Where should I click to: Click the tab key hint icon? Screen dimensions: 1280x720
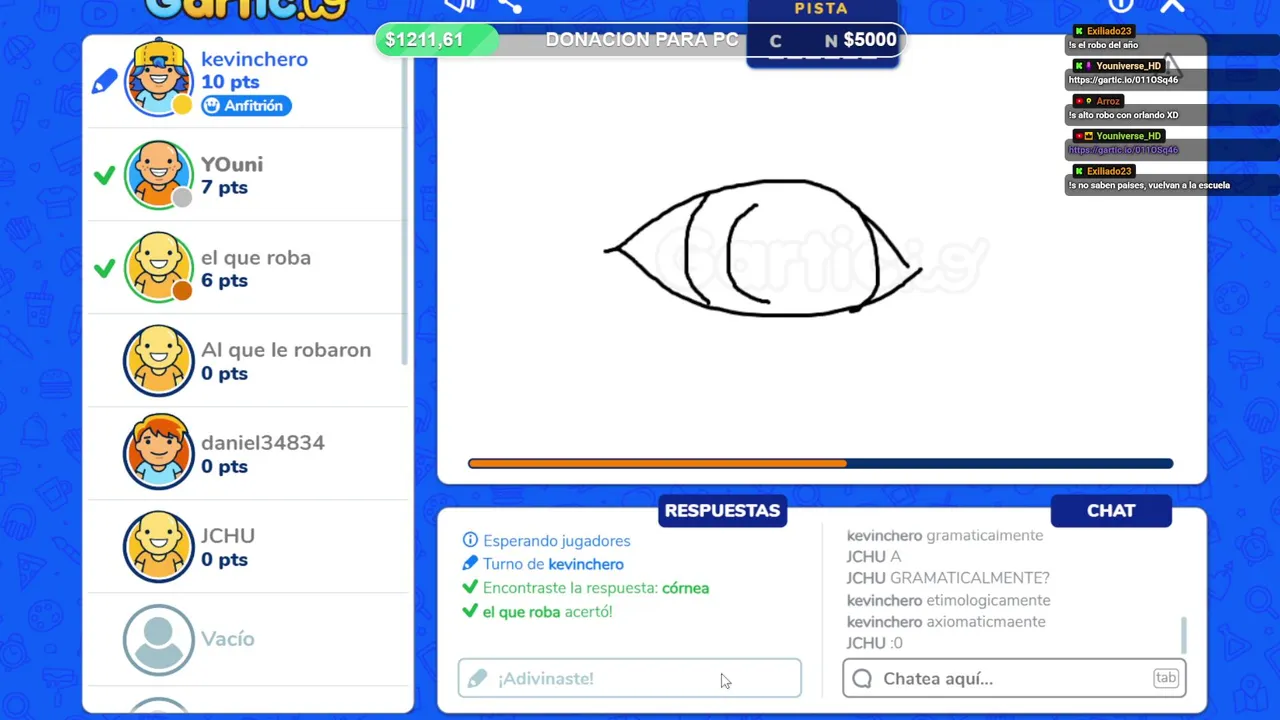(x=1166, y=678)
